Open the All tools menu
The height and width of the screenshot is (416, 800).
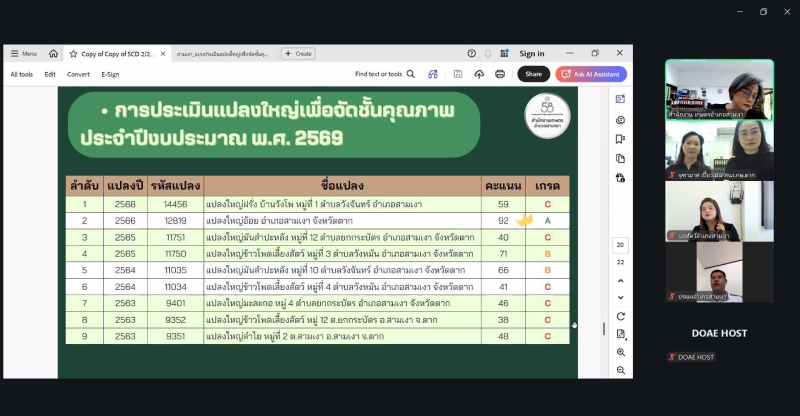(x=21, y=74)
